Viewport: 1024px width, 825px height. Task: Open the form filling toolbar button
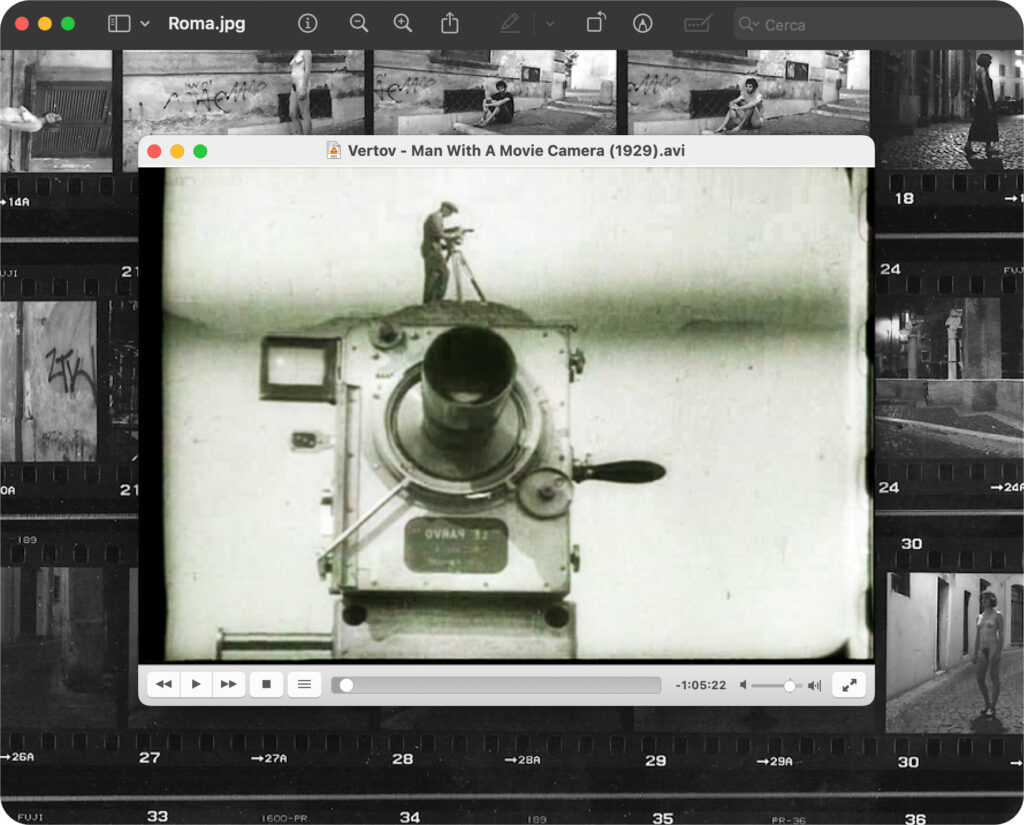697,24
